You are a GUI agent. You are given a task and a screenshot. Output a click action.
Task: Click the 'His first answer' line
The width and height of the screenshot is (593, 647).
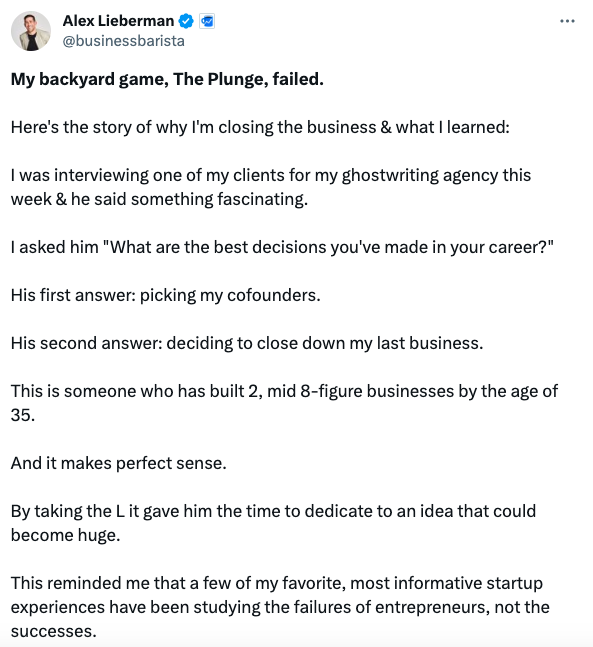(165, 295)
